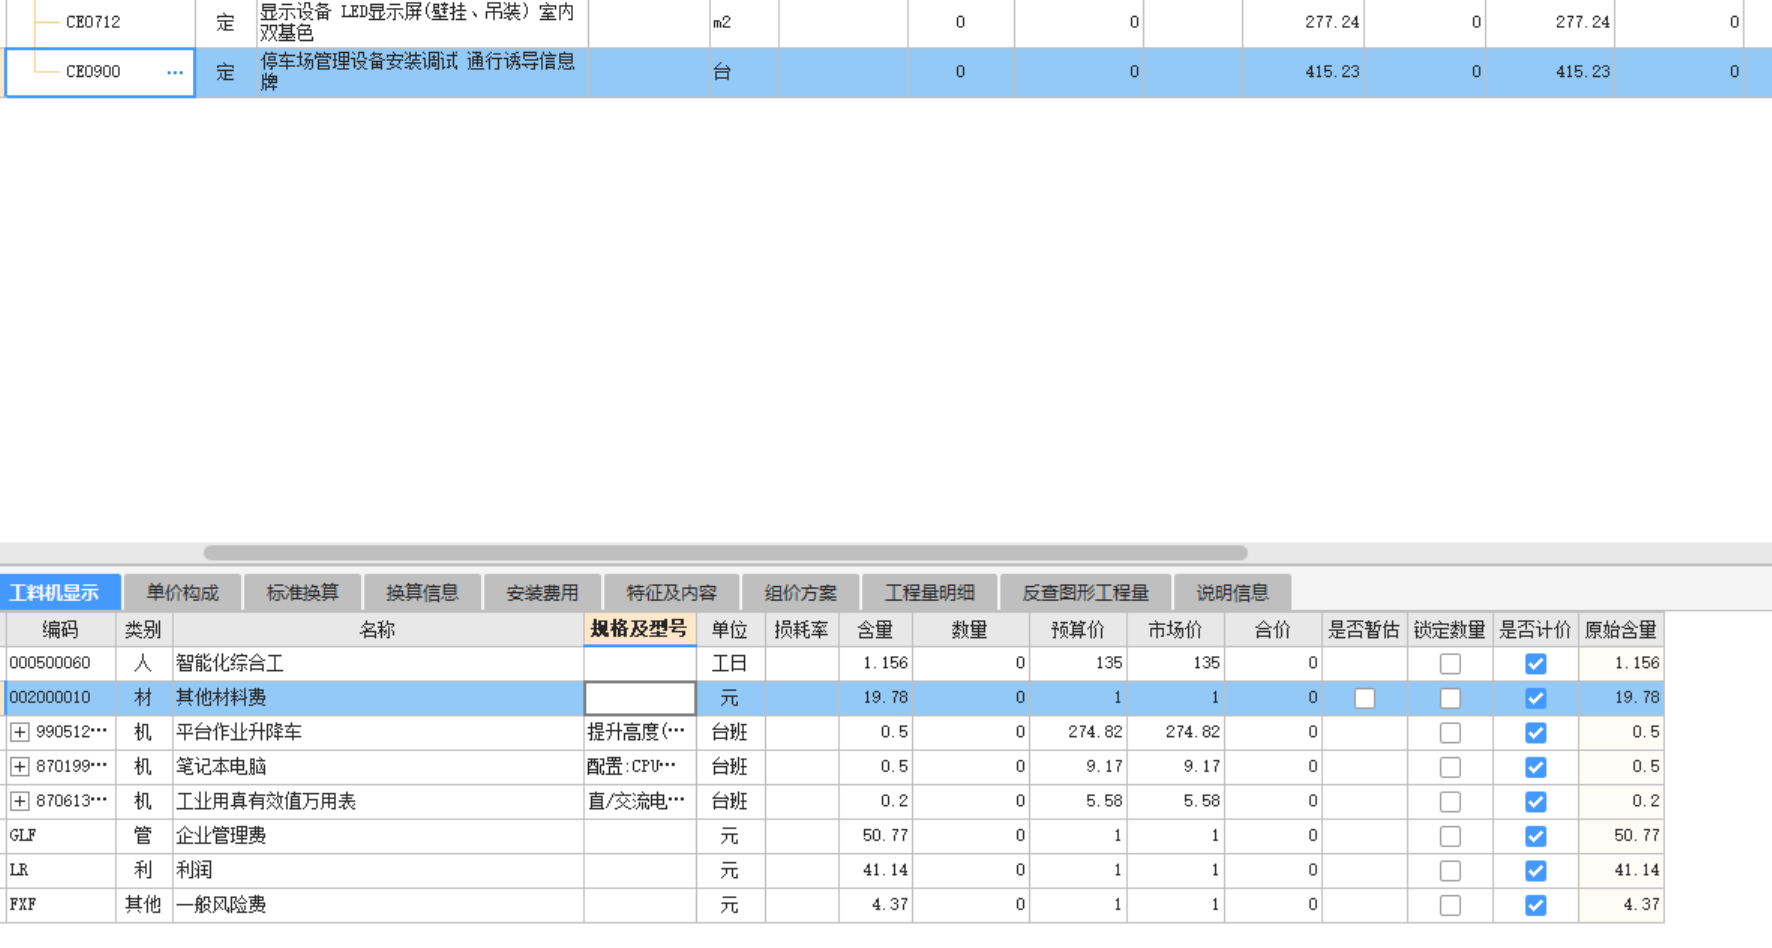Toggle 是否暂估 for 其他材料费
The height and width of the screenshot is (948, 1772).
click(1364, 698)
